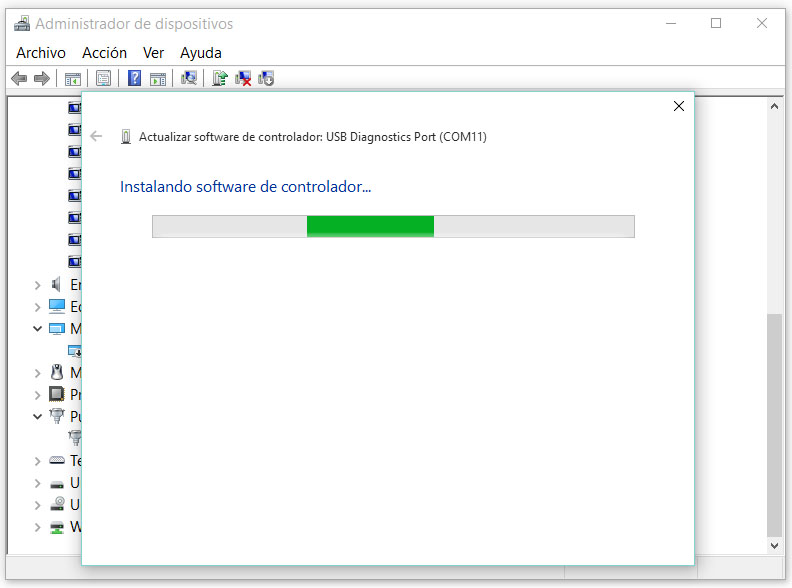The height and width of the screenshot is (588, 792).
Task: Click the update driver green arrow icon
Action: pos(220,78)
